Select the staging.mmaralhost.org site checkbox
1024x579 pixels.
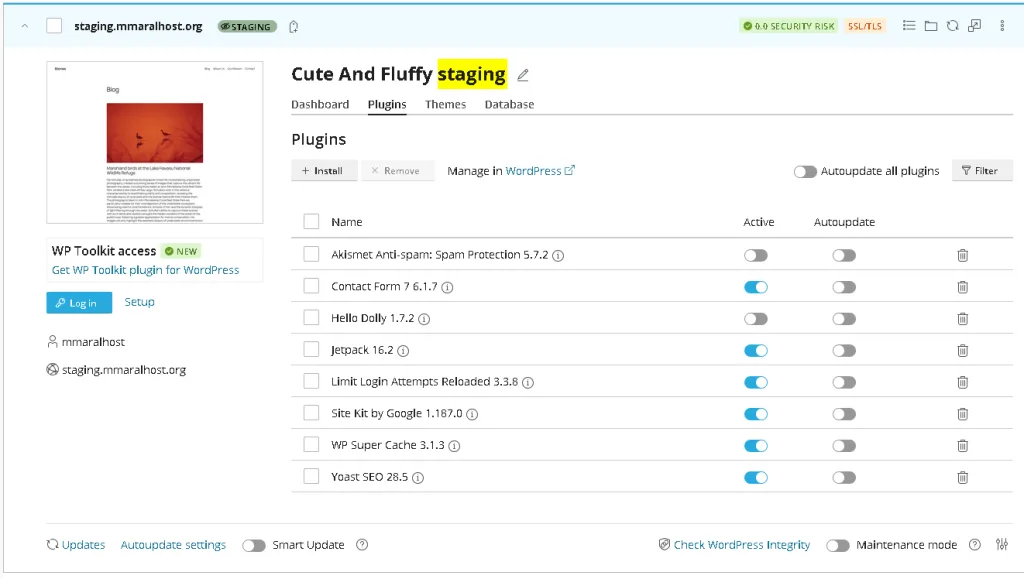click(x=54, y=26)
